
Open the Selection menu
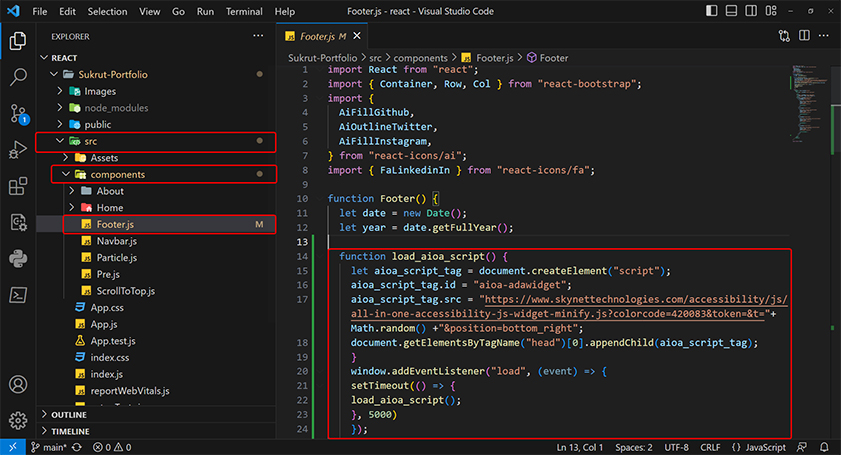107,11
